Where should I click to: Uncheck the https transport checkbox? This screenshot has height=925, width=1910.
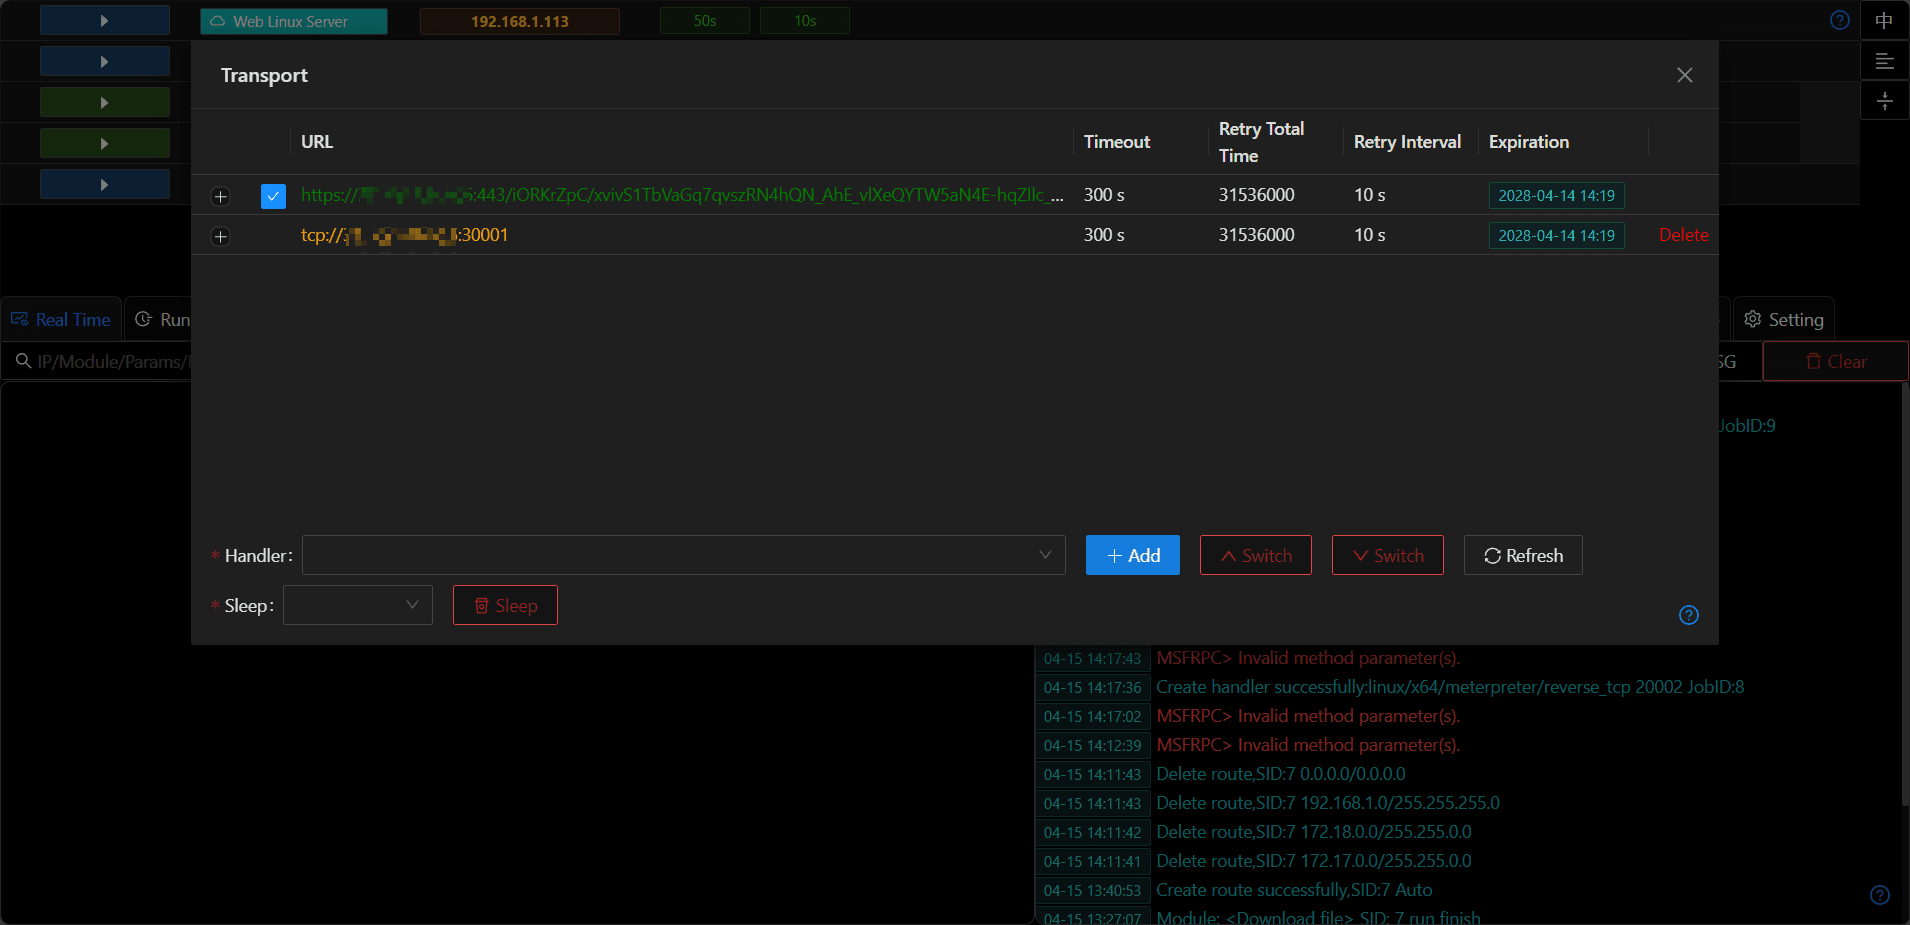(273, 196)
